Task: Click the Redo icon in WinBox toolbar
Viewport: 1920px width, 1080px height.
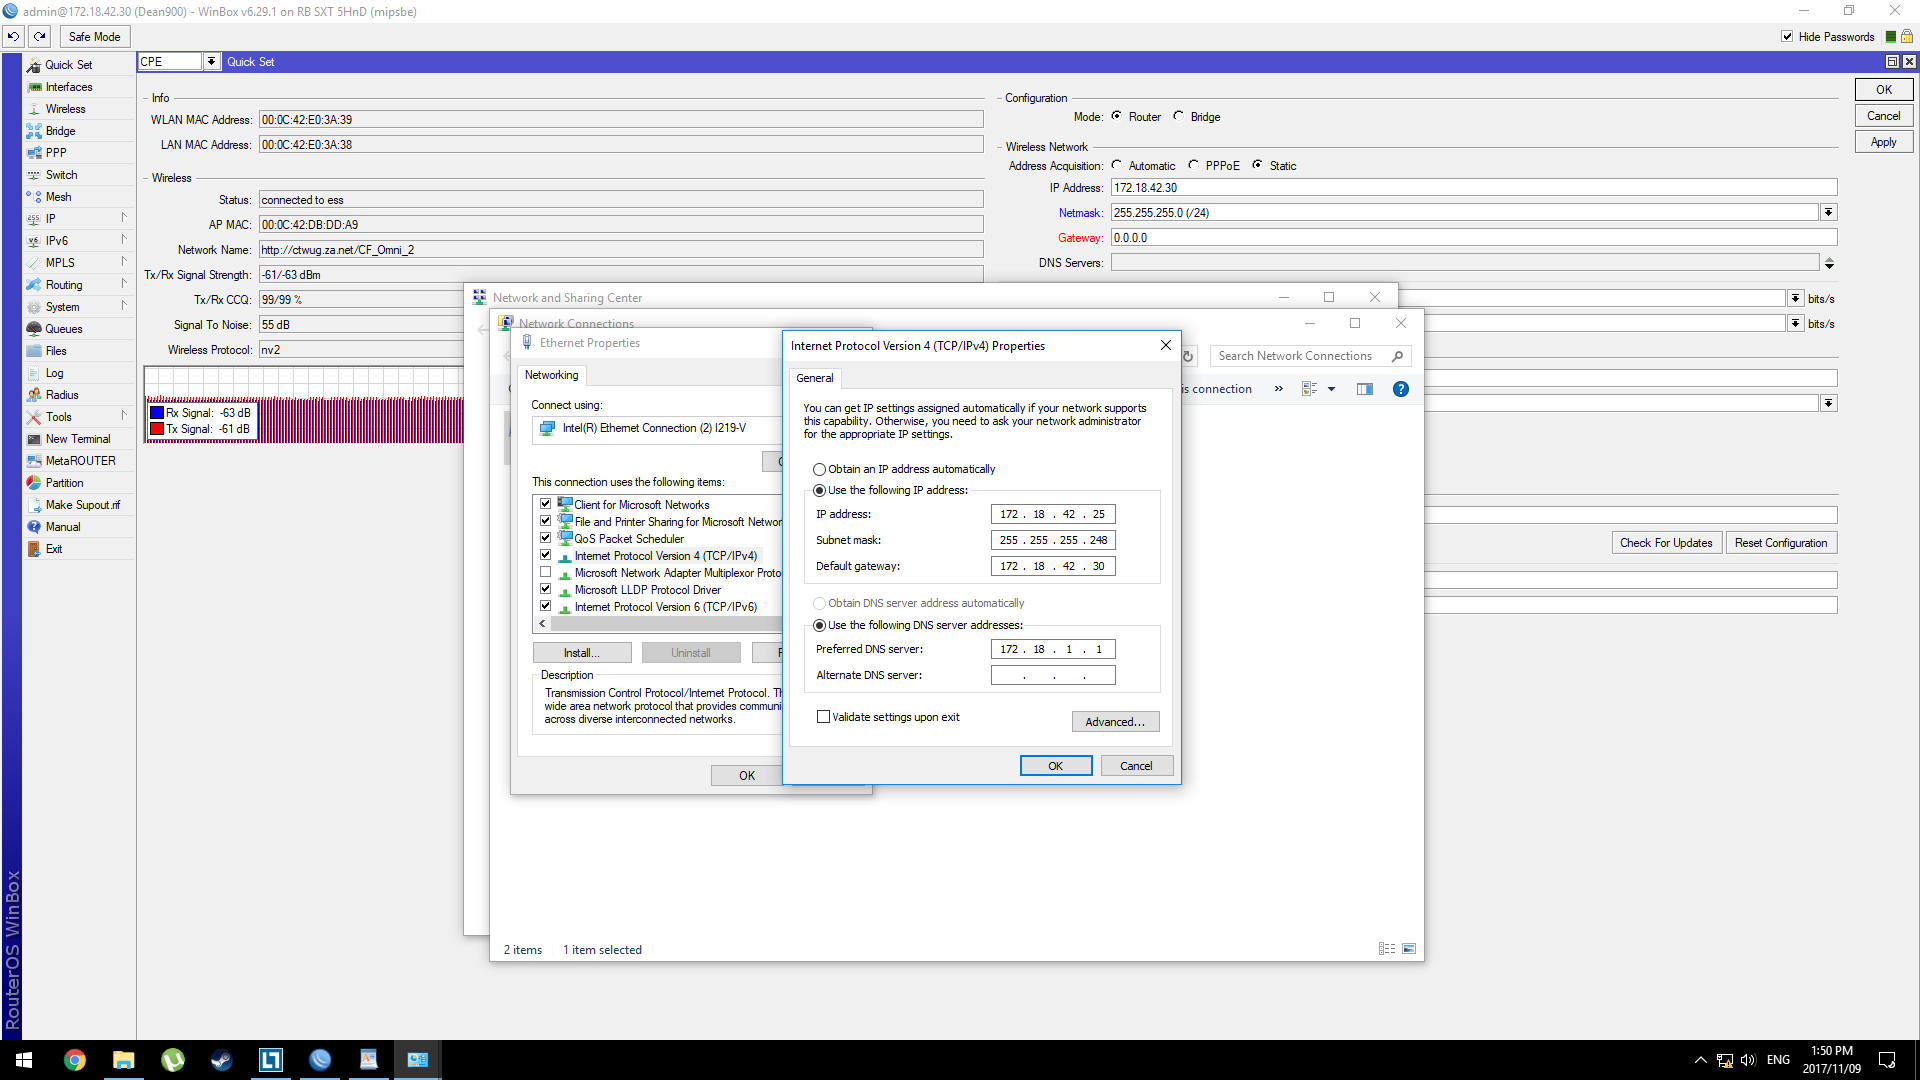Action: (40, 37)
